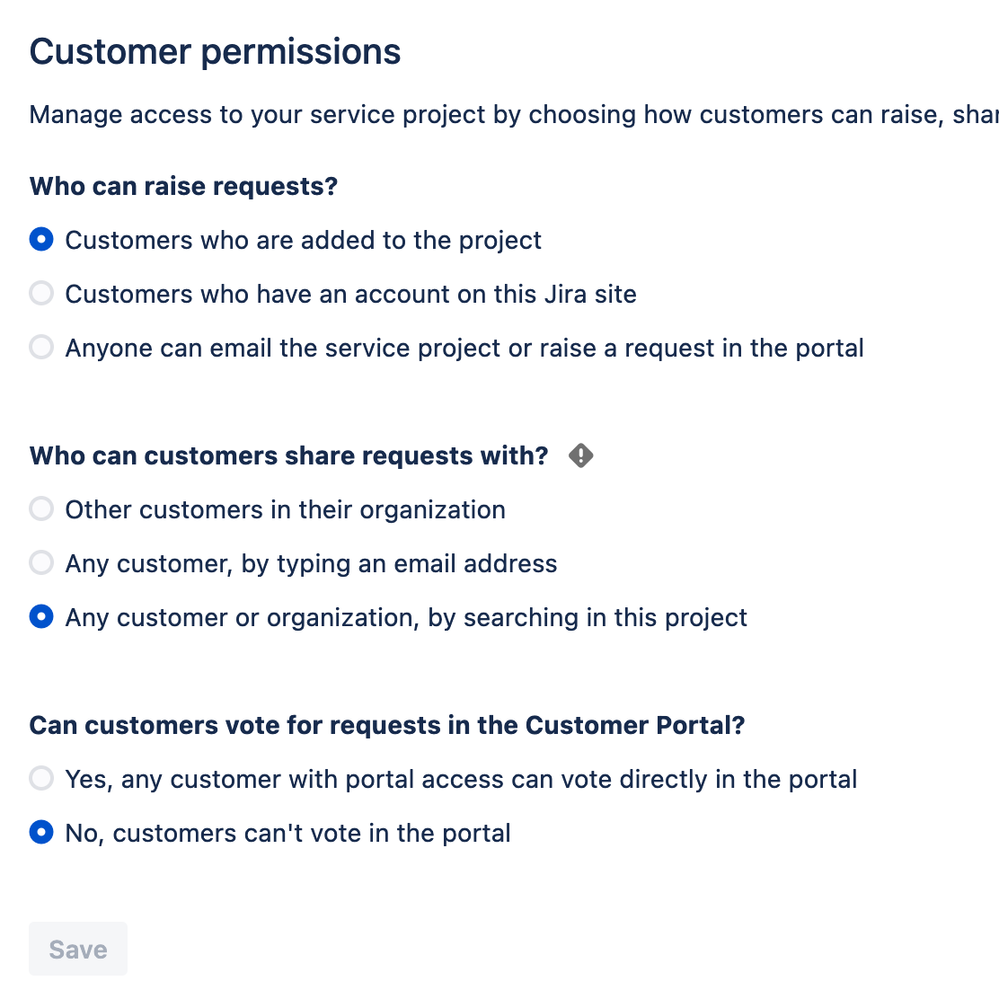Click the warning diamond icon beside share requests
The image size is (999, 981).
(581, 456)
